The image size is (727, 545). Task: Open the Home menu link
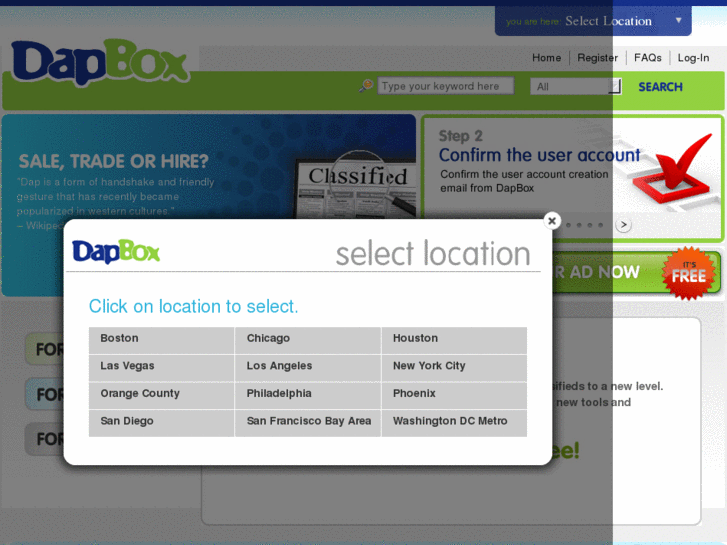[x=546, y=58]
